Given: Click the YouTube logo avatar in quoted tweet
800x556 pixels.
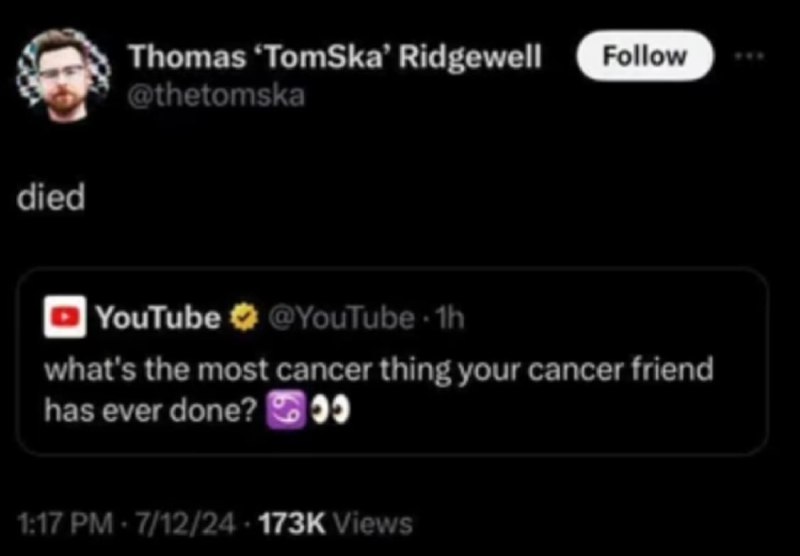Looking at the screenshot, I should [65, 317].
